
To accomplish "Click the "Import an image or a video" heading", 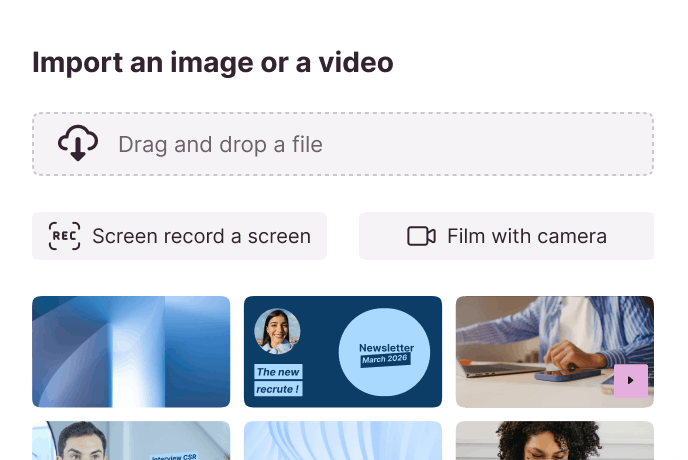I will (212, 62).
